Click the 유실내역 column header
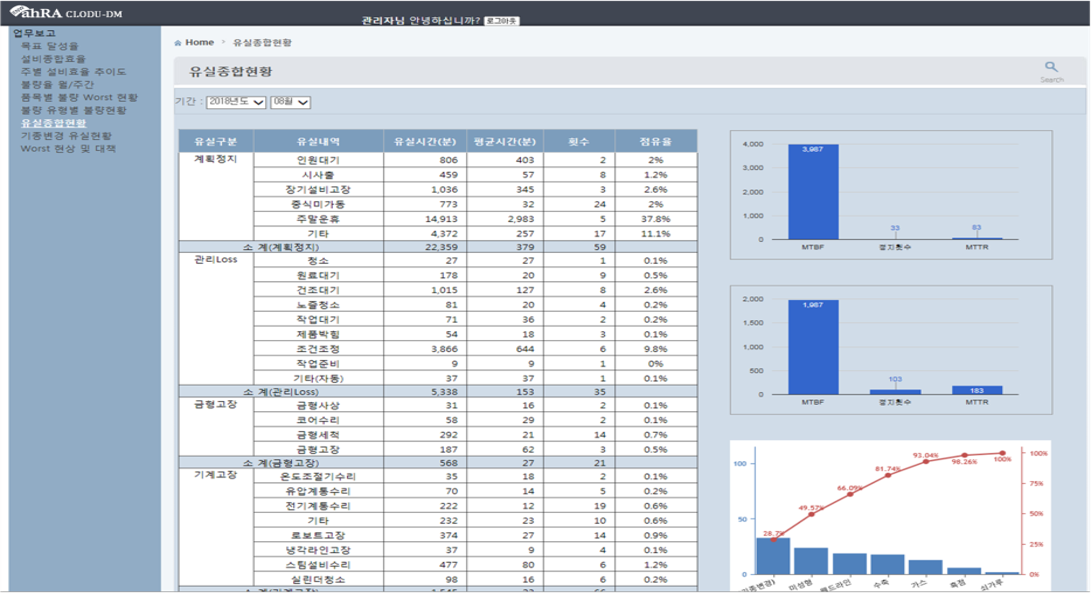The height and width of the screenshot is (593, 1091). pos(318,141)
